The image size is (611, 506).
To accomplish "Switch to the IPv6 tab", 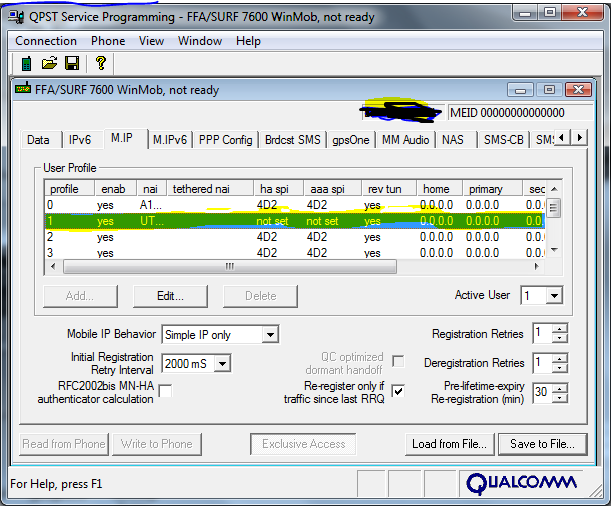I will (80, 140).
